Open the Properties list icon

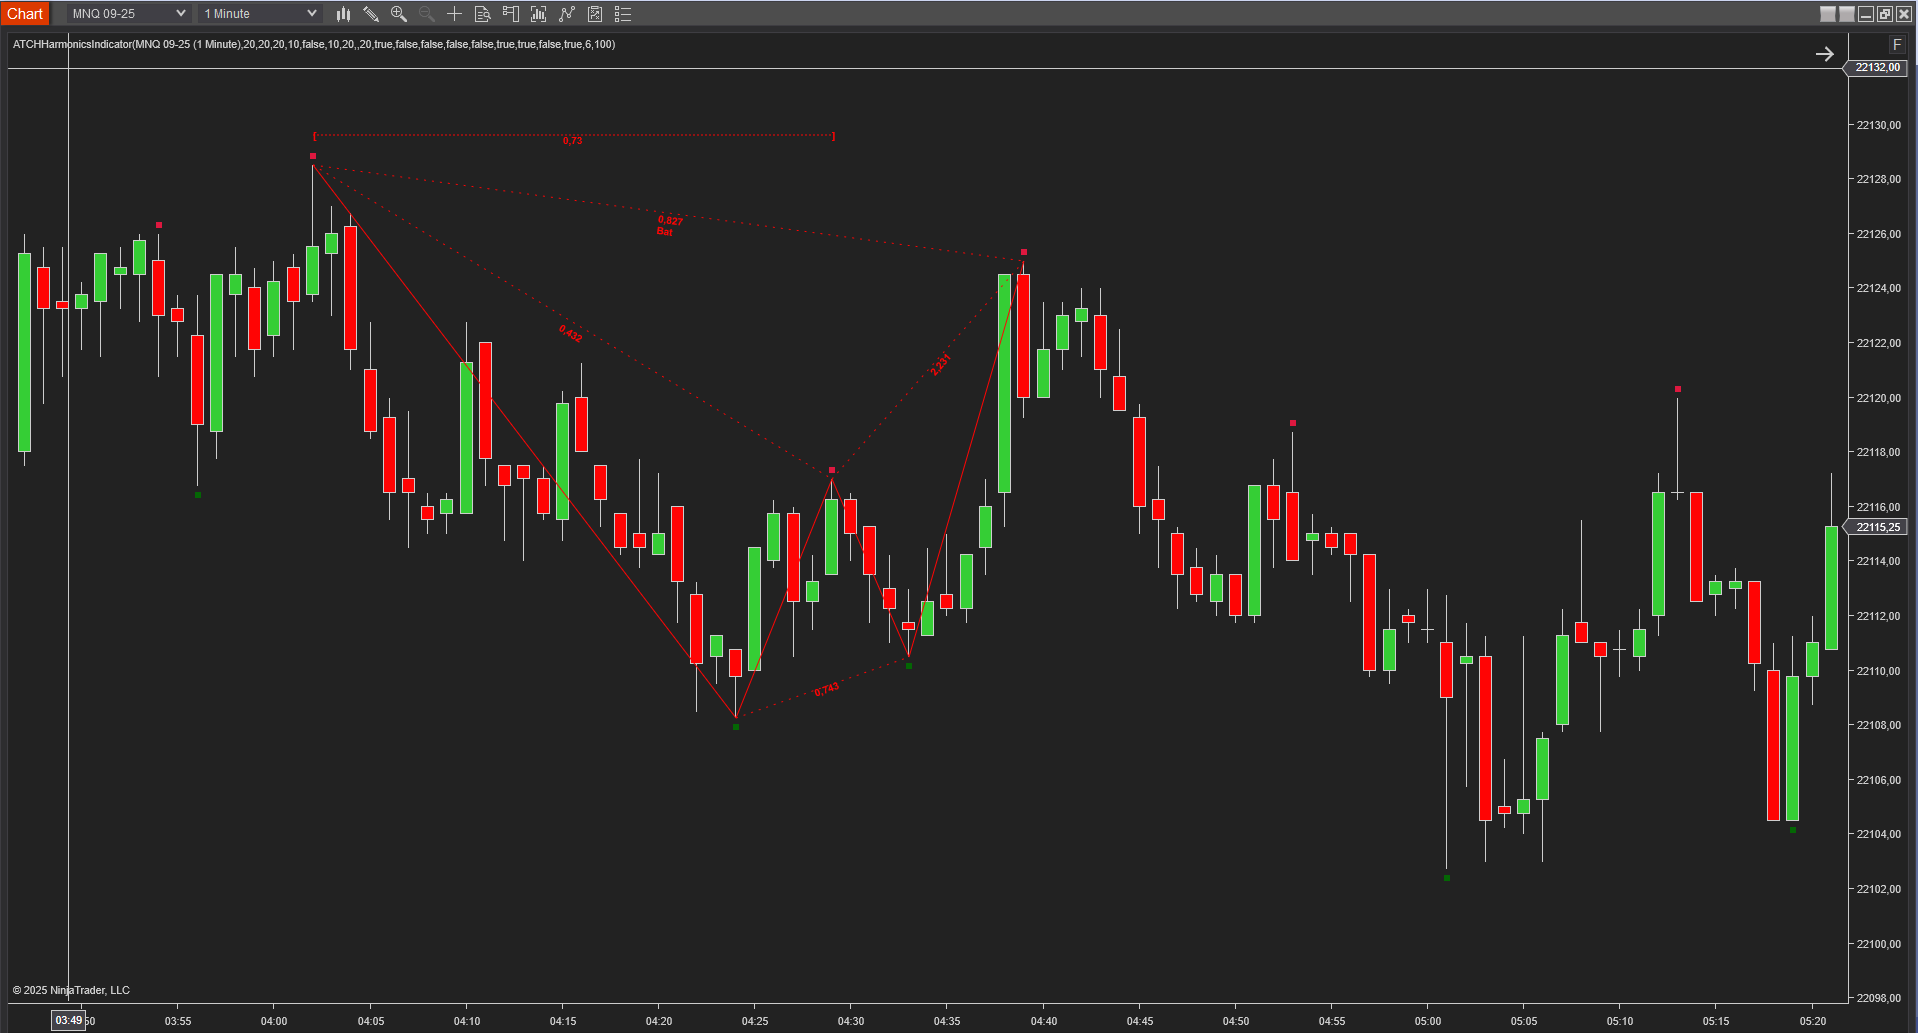tap(623, 14)
